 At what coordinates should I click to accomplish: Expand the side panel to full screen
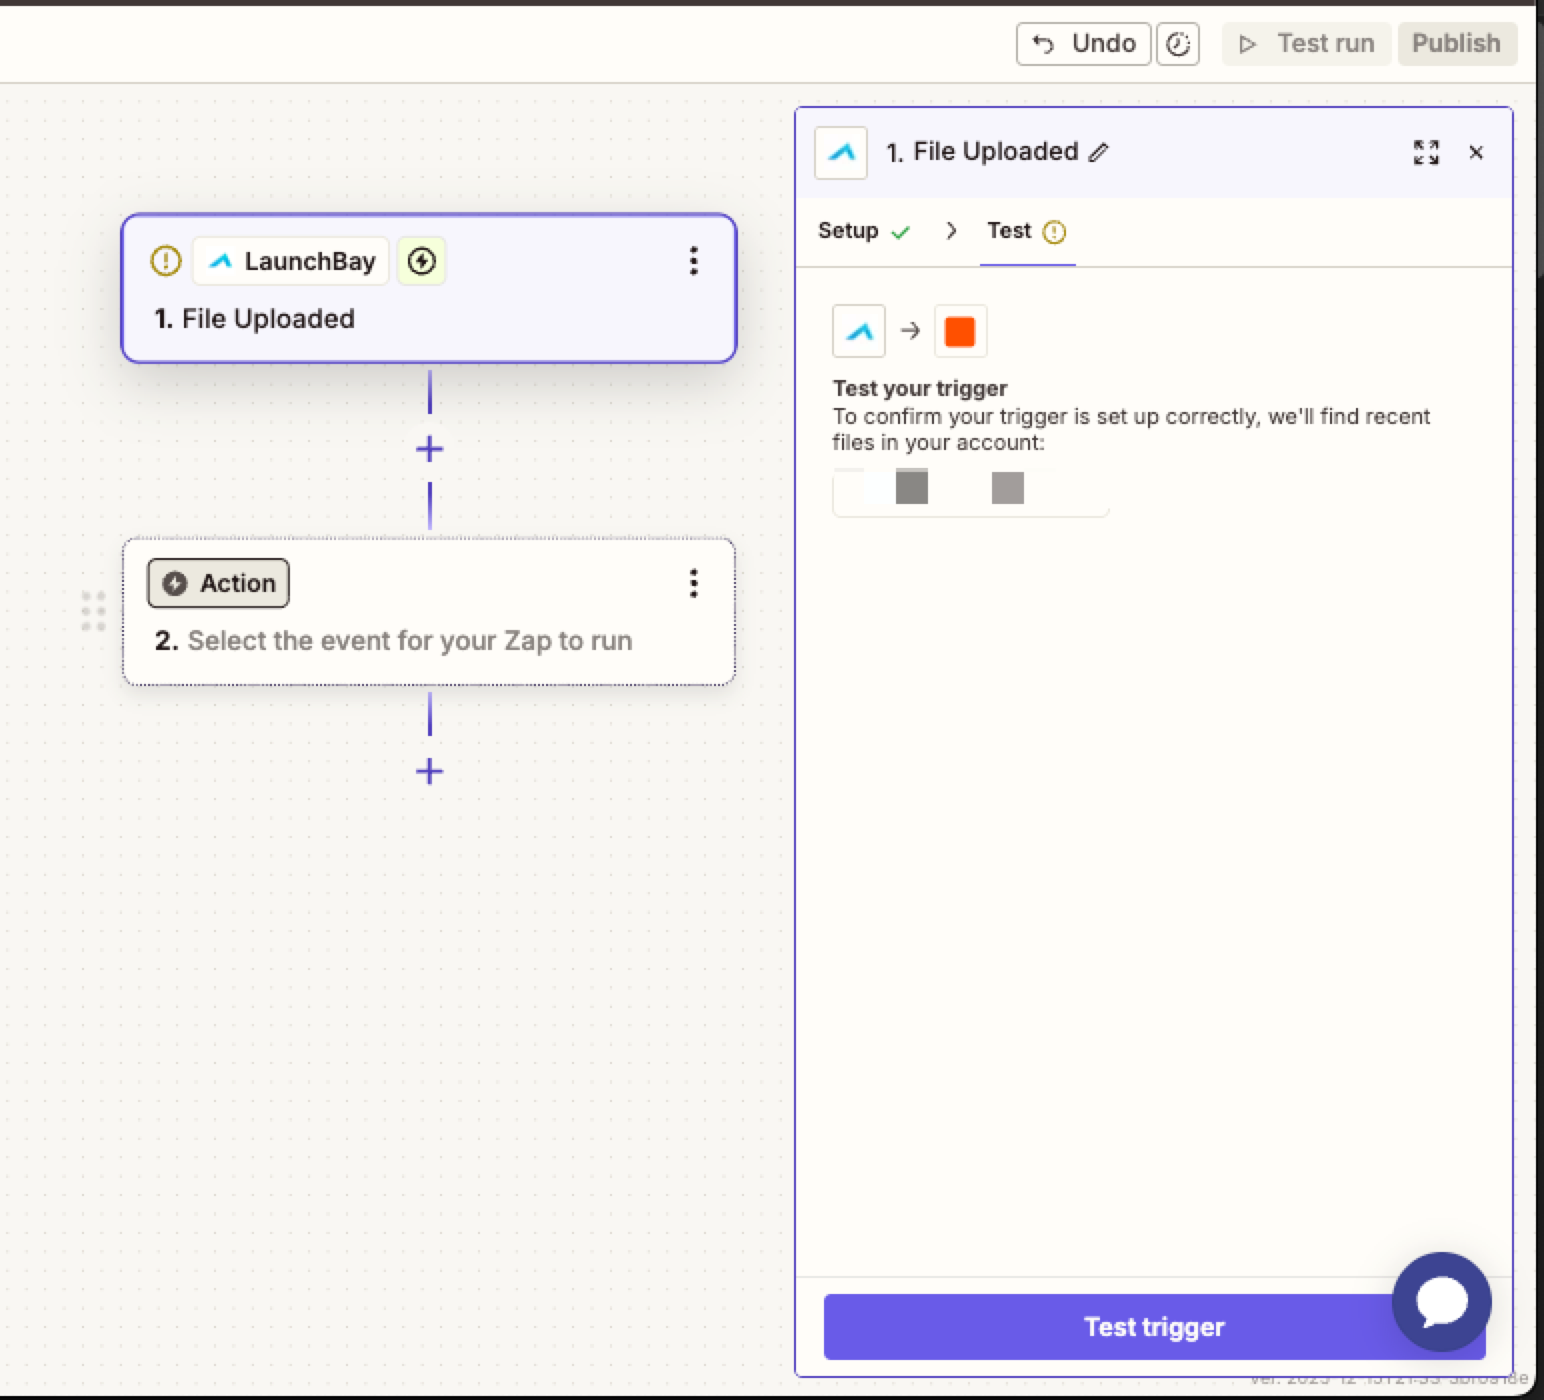tap(1426, 152)
